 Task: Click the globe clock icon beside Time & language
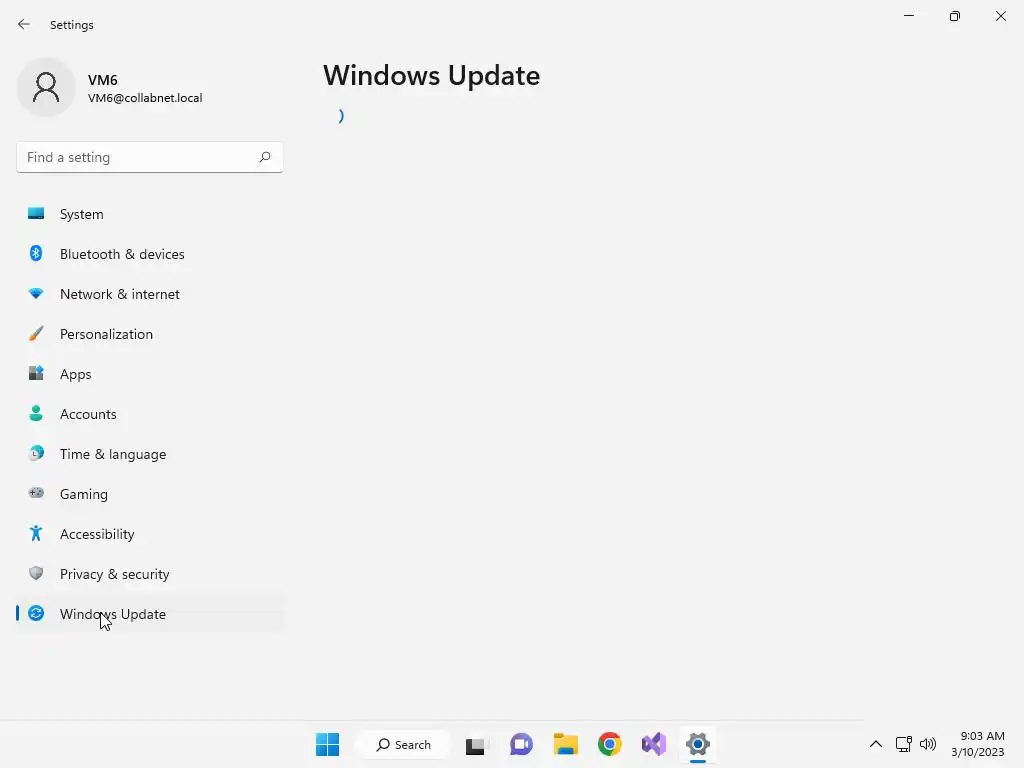36,453
